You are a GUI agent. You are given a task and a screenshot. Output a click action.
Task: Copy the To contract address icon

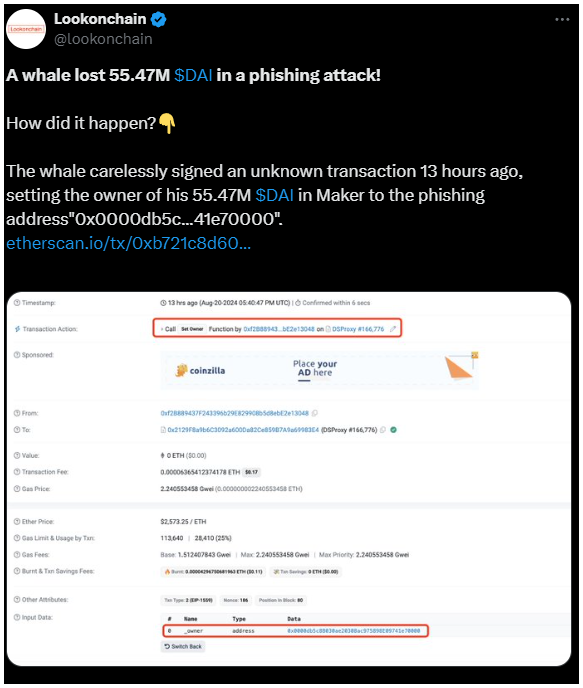383,430
